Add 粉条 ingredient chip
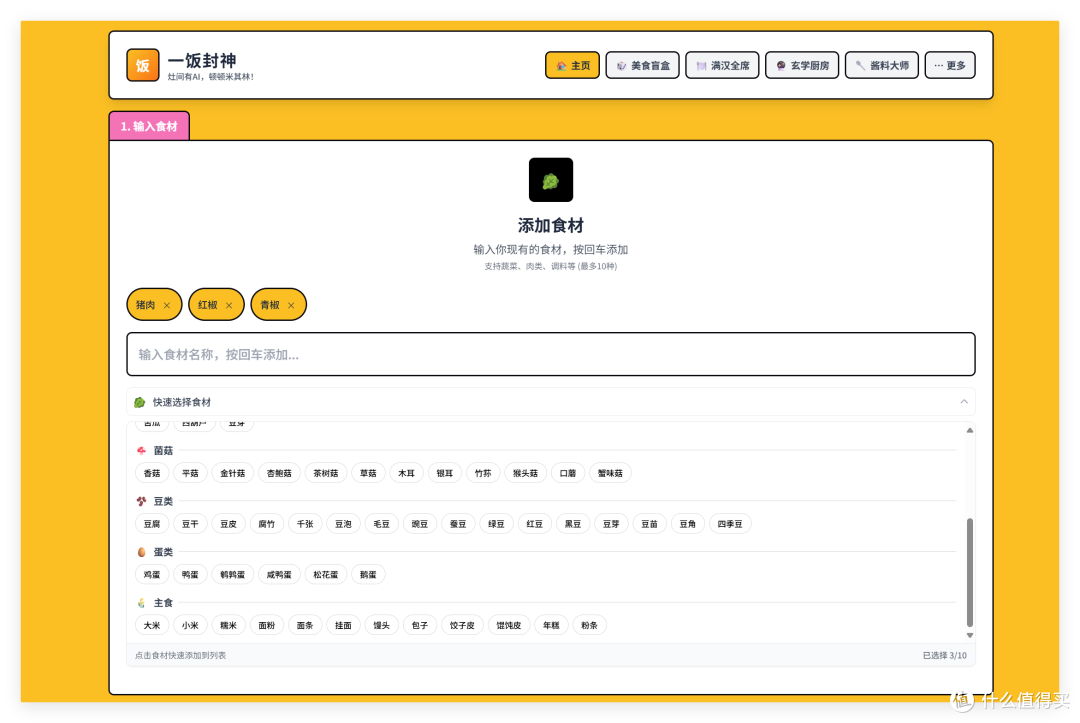This screenshot has height=723, width=1080. (590, 625)
